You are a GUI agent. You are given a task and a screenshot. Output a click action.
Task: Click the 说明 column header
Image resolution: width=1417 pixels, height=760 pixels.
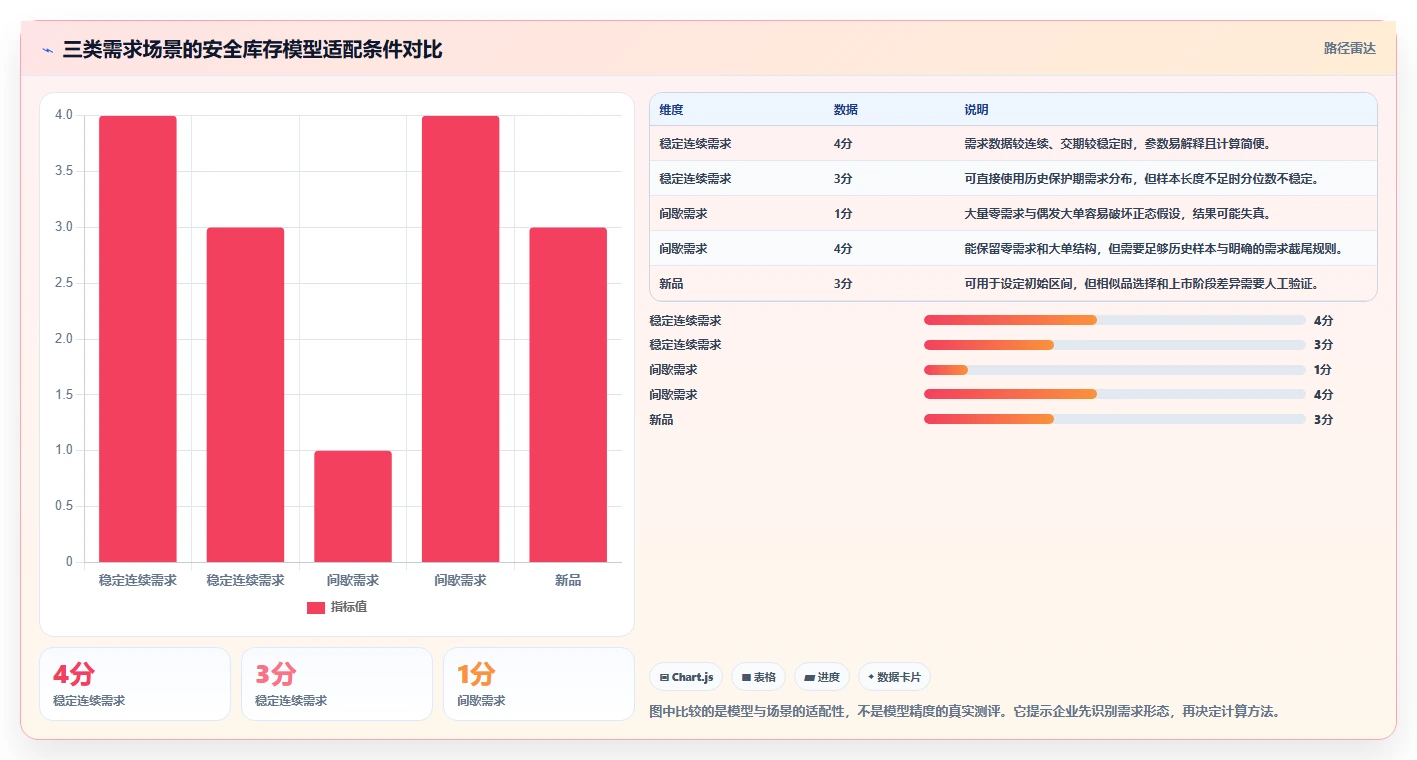click(x=976, y=110)
